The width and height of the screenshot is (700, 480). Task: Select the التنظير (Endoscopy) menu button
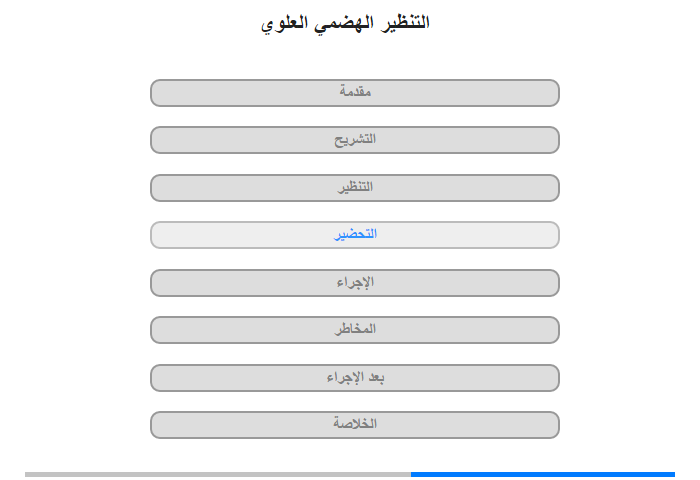point(355,188)
